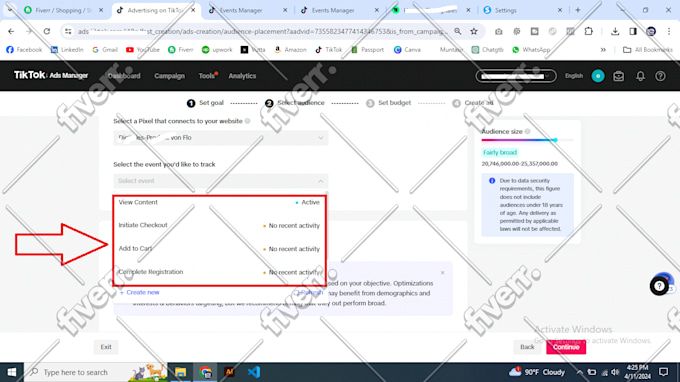
Task: Click the taskbar search box
Action: (x=95, y=372)
